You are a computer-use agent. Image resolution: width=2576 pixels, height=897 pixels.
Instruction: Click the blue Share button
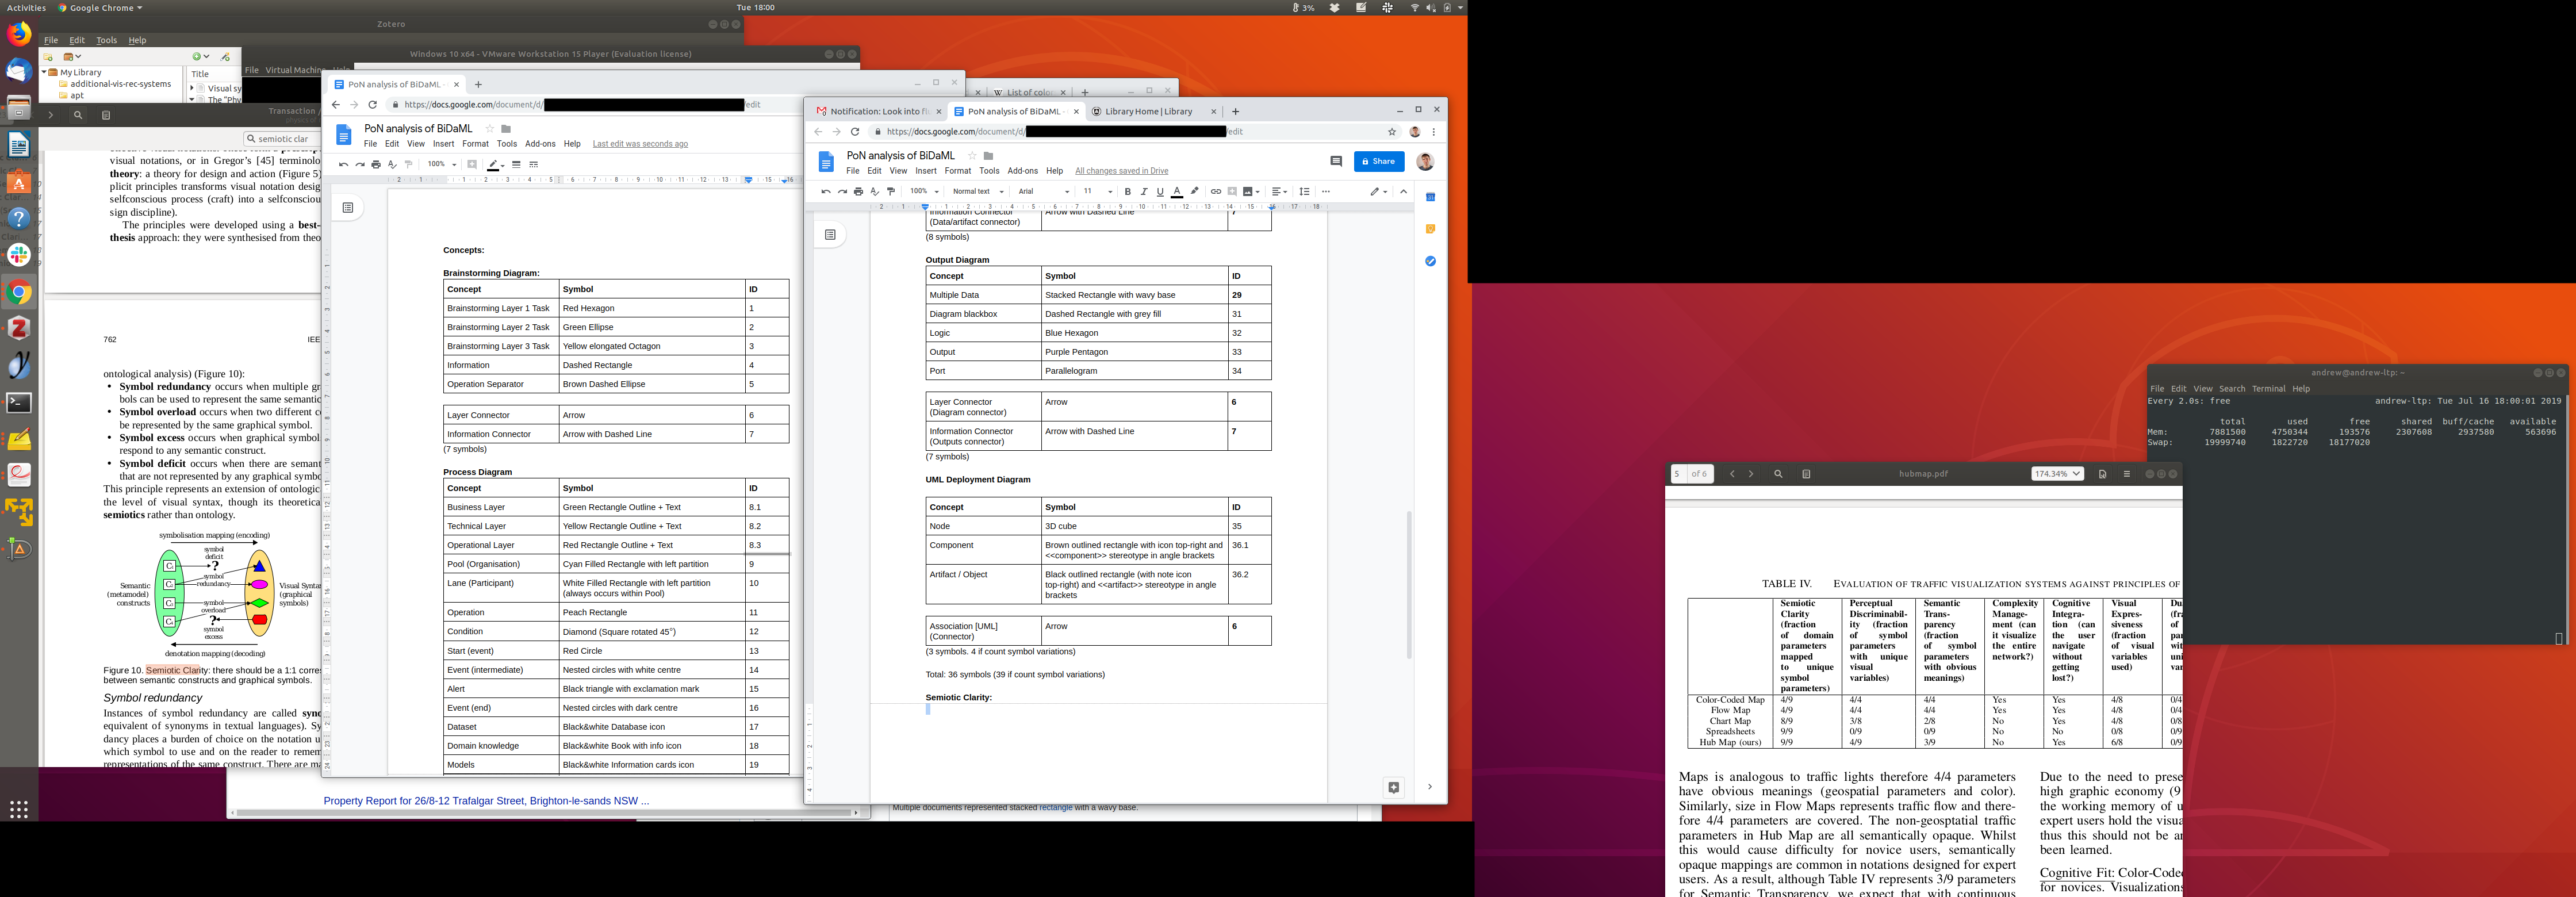[x=1378, y=161]
